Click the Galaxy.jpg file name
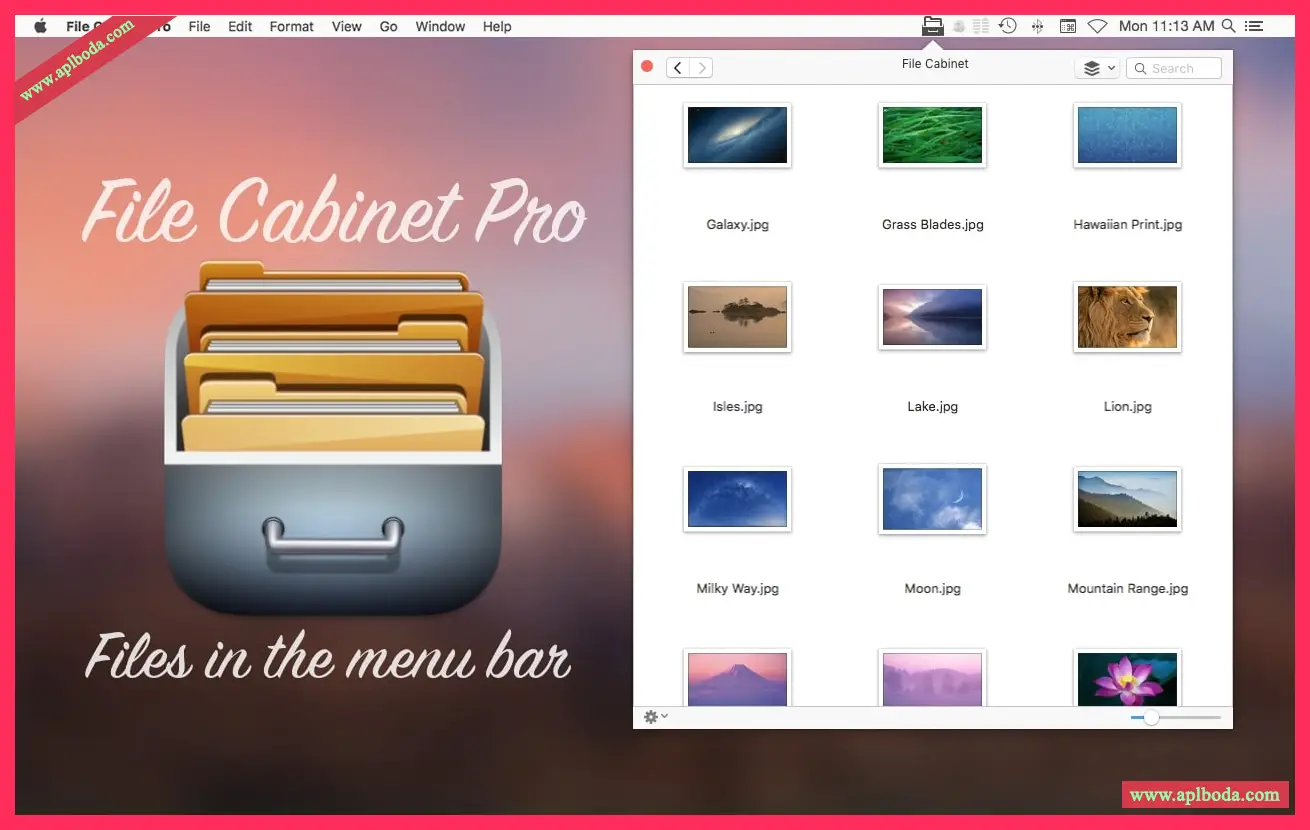The image size is (1310, 830). (x=738, y=225)
